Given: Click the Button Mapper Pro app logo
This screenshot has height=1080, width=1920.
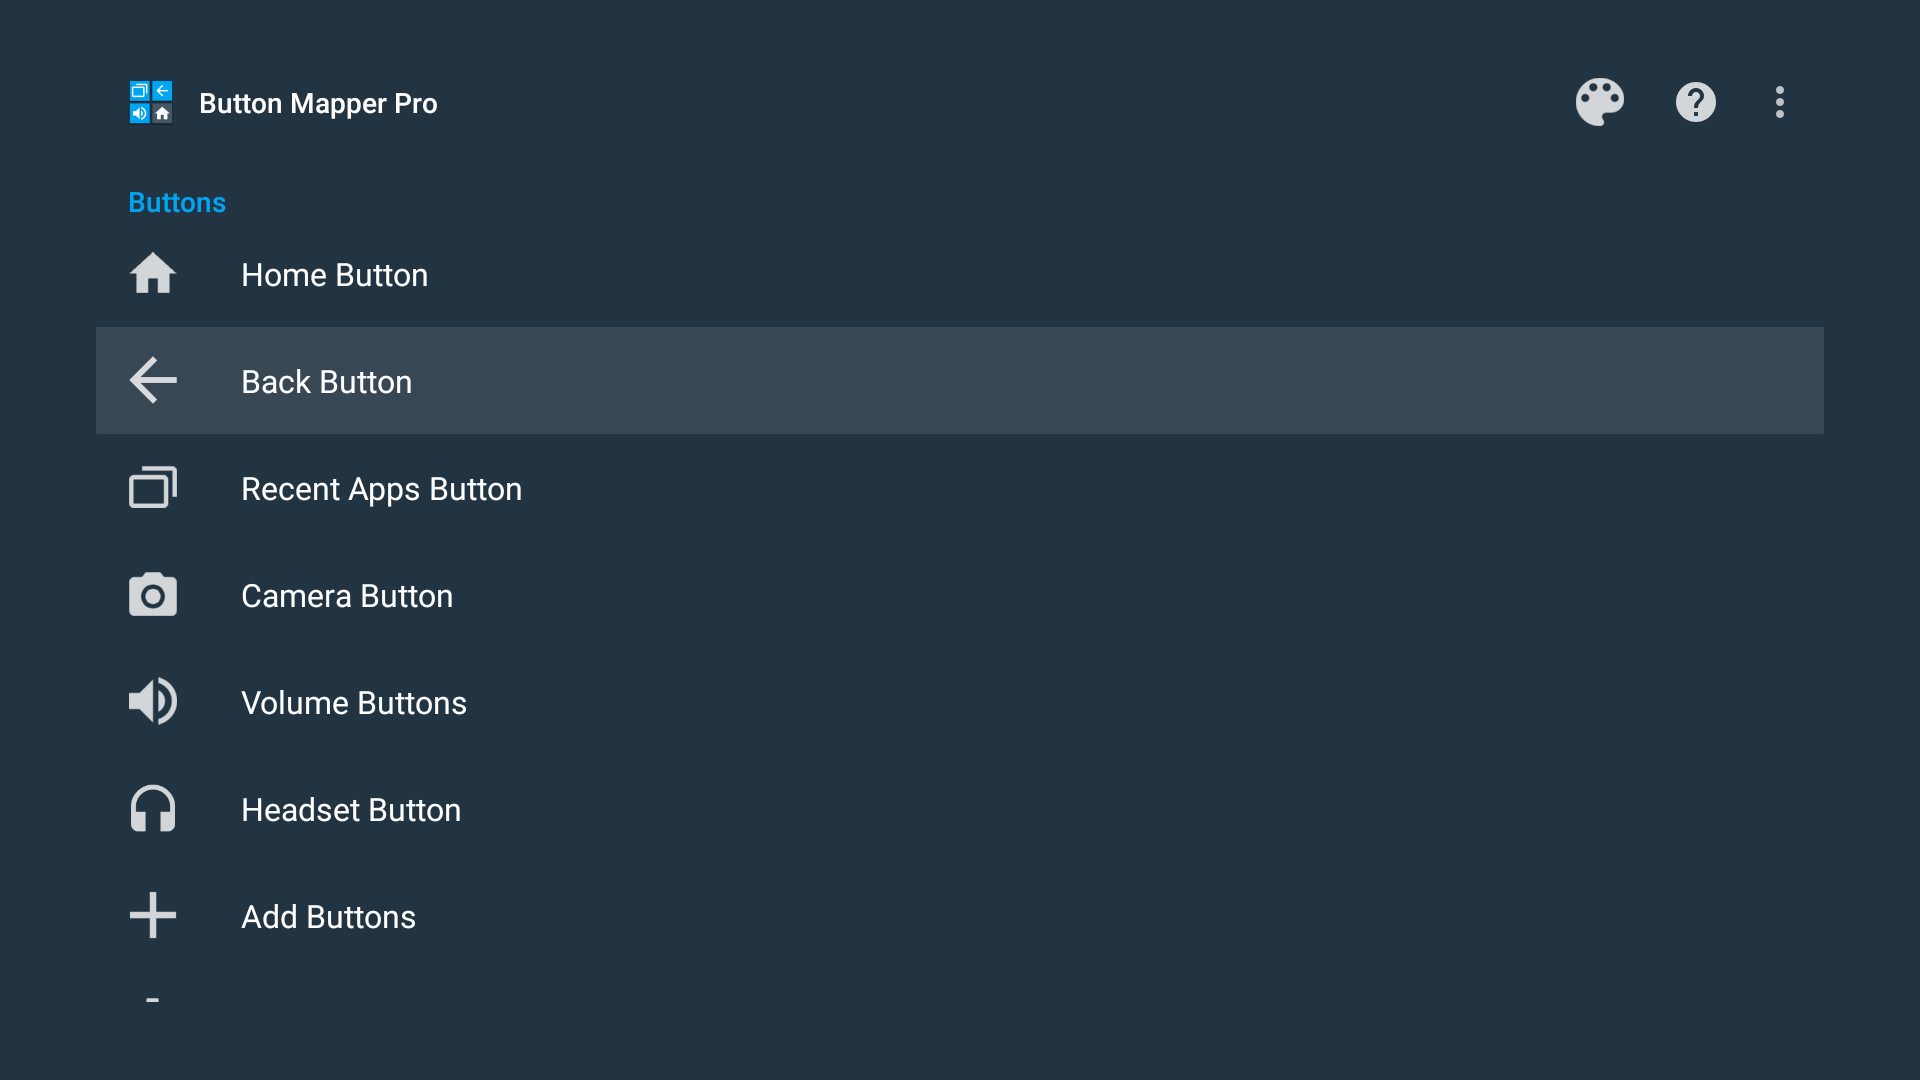Looking at the screenshot, I should [x=151, y=102].
